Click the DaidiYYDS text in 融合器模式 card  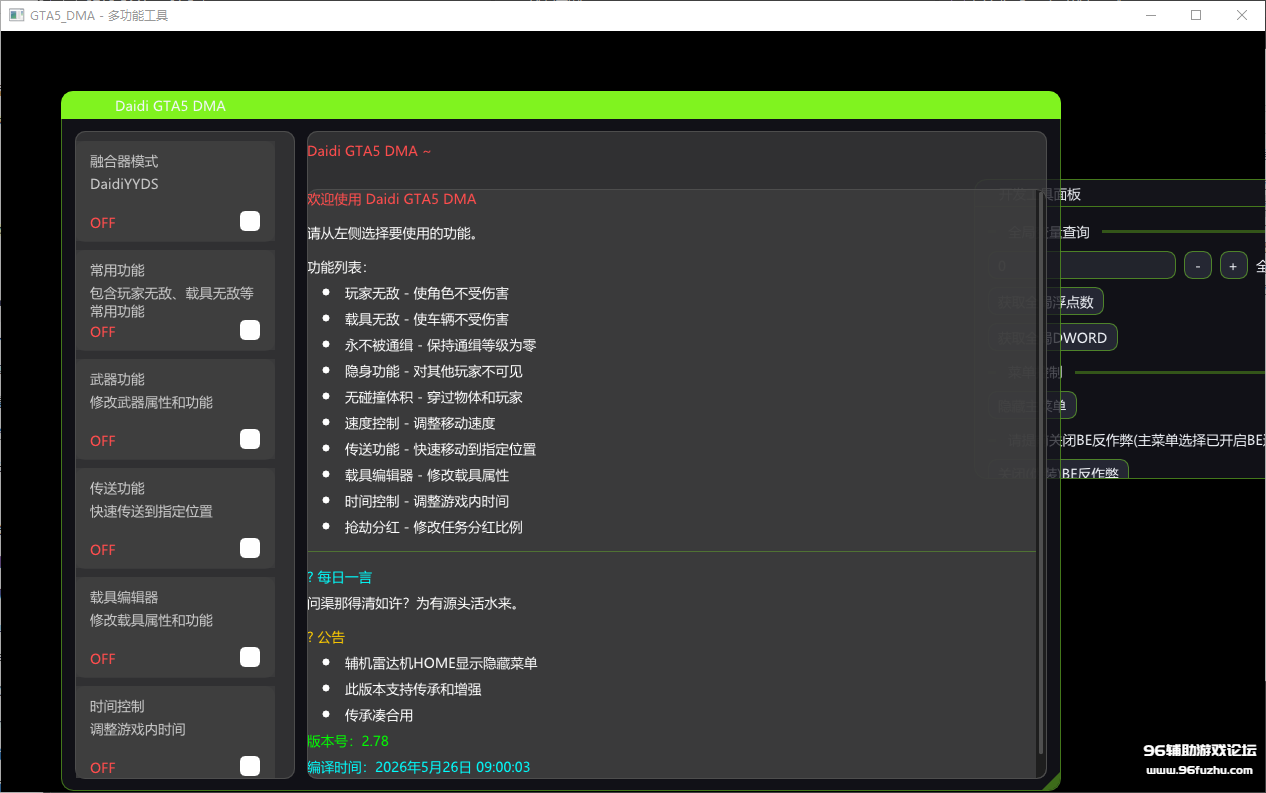pyautogui.click(x=124, y=184)
